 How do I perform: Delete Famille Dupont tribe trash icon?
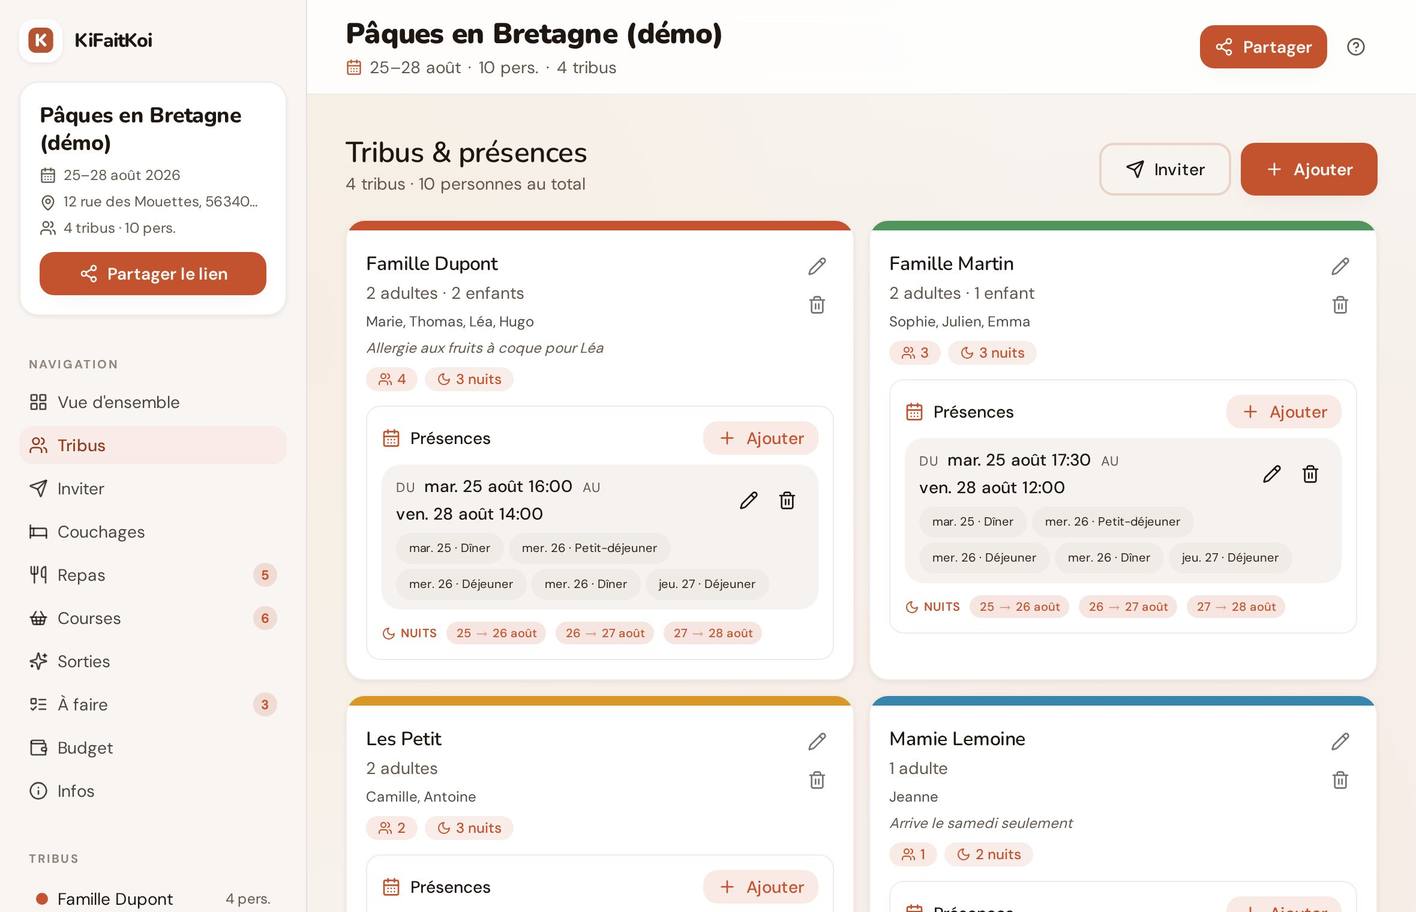[817, 305]
